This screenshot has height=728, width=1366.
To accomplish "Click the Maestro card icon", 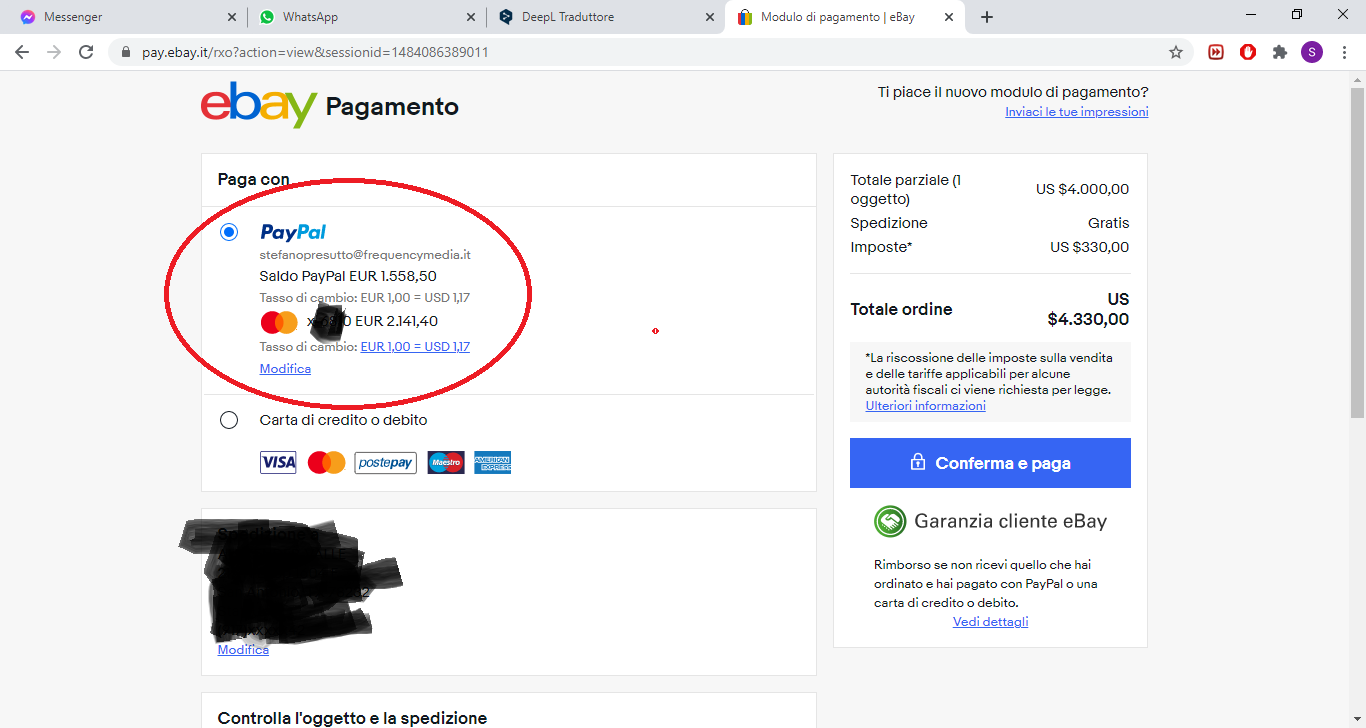I will pyautogui.click(x=446, y=463).
